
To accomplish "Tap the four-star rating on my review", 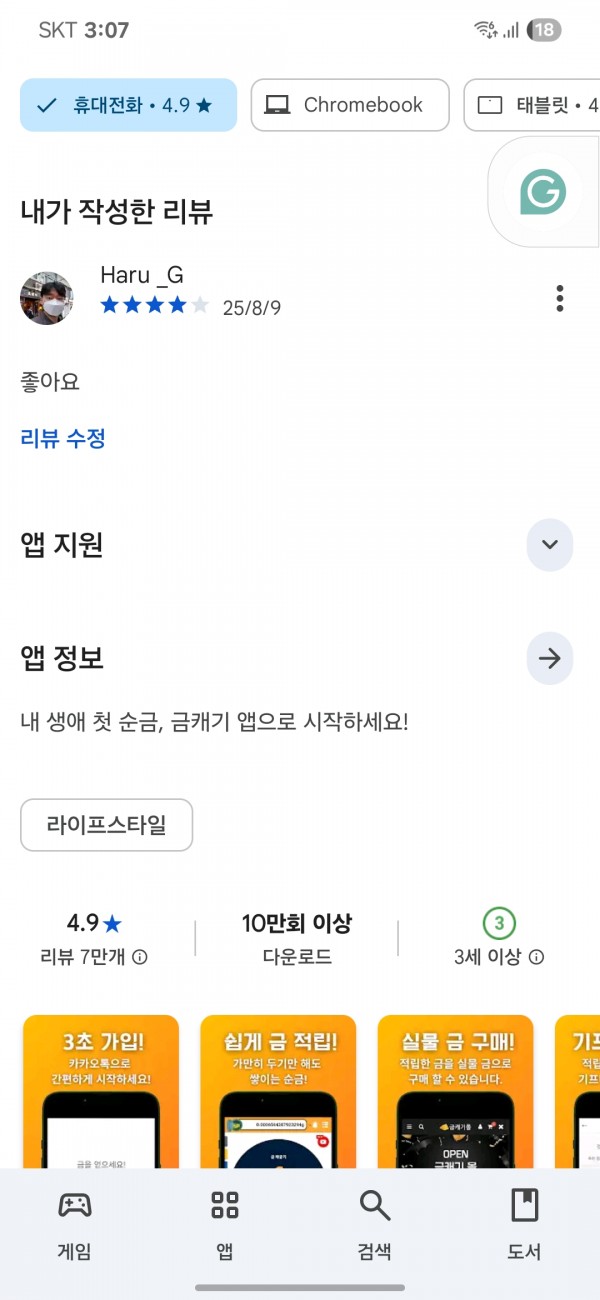I will tap(155, 305).
